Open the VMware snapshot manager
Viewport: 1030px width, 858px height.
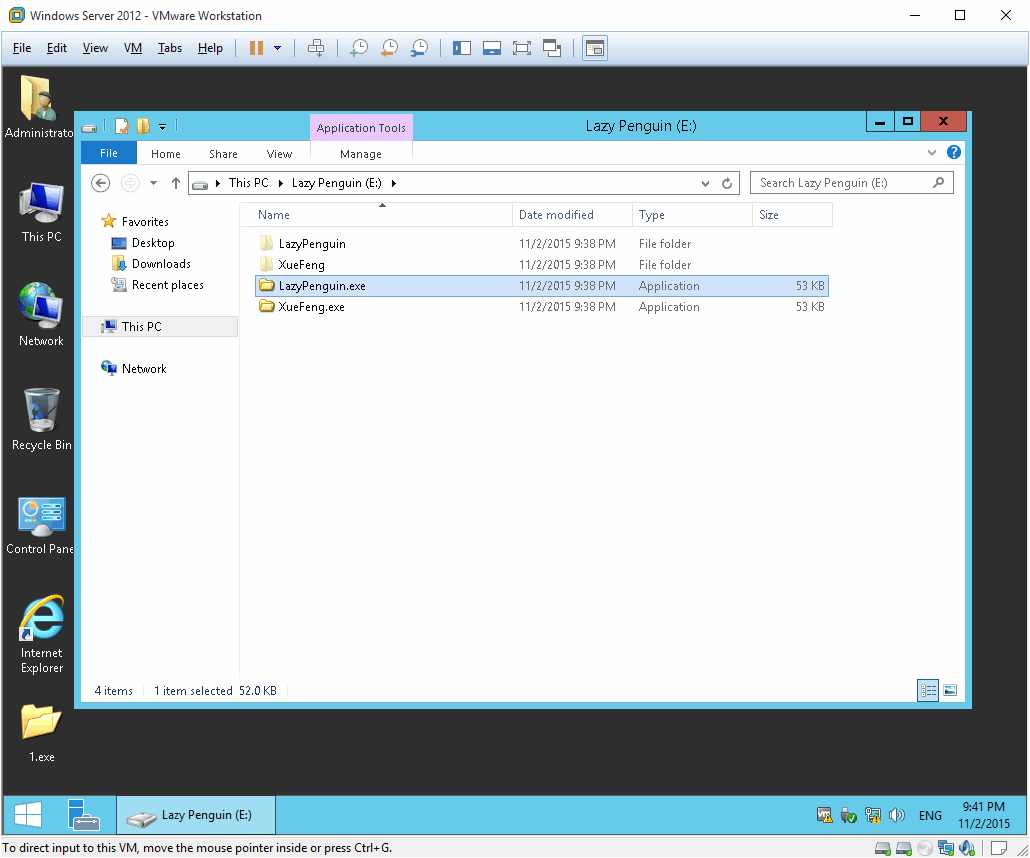[419, 48]
